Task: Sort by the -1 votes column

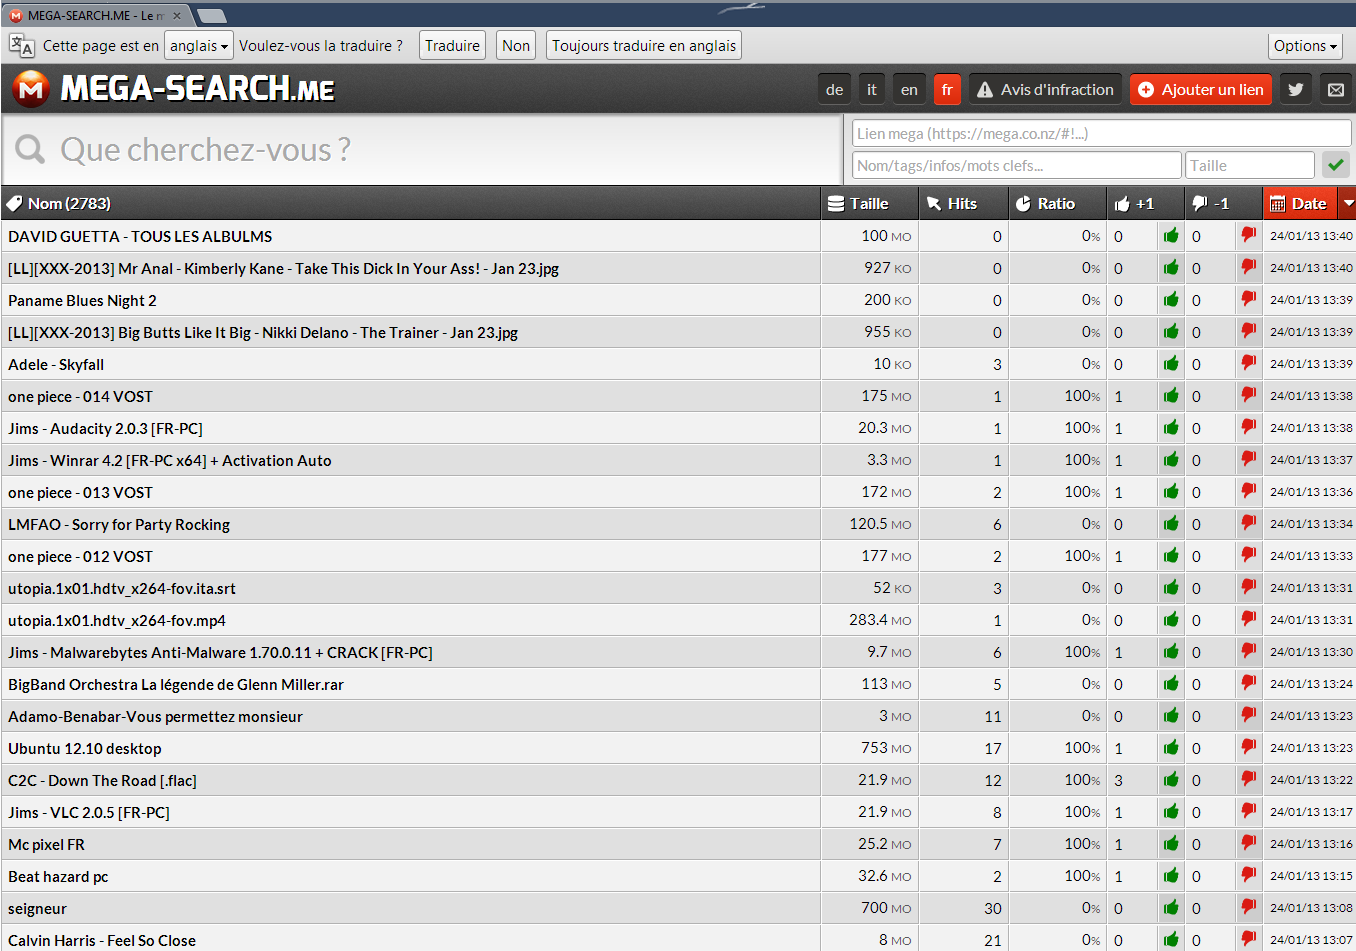Action: pos(1222,203)
